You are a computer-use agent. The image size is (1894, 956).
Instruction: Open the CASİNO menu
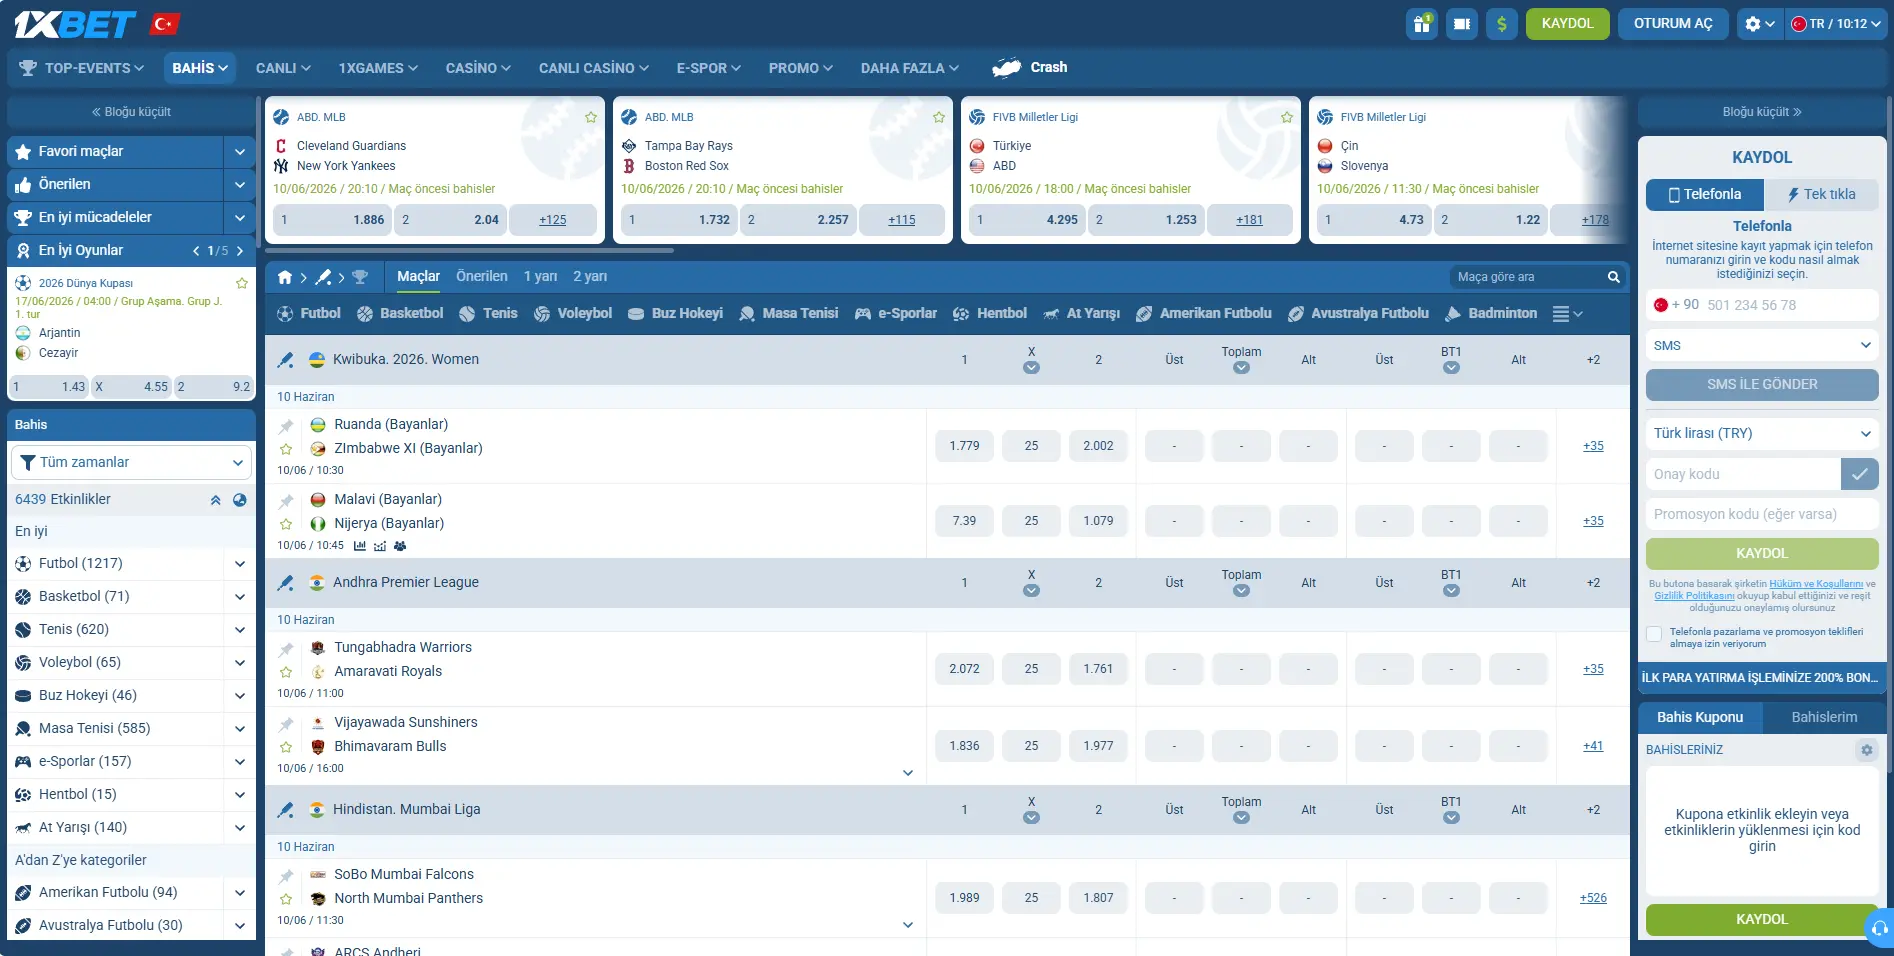click(x=478, y=68)
